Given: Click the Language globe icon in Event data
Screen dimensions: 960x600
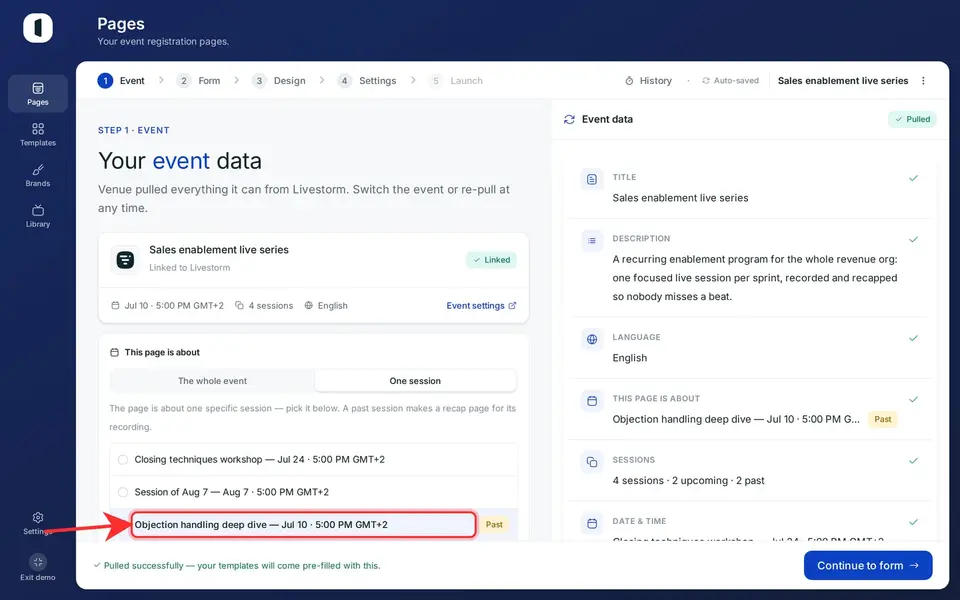Looking at the screenshot, I should (x=592, y=339).
